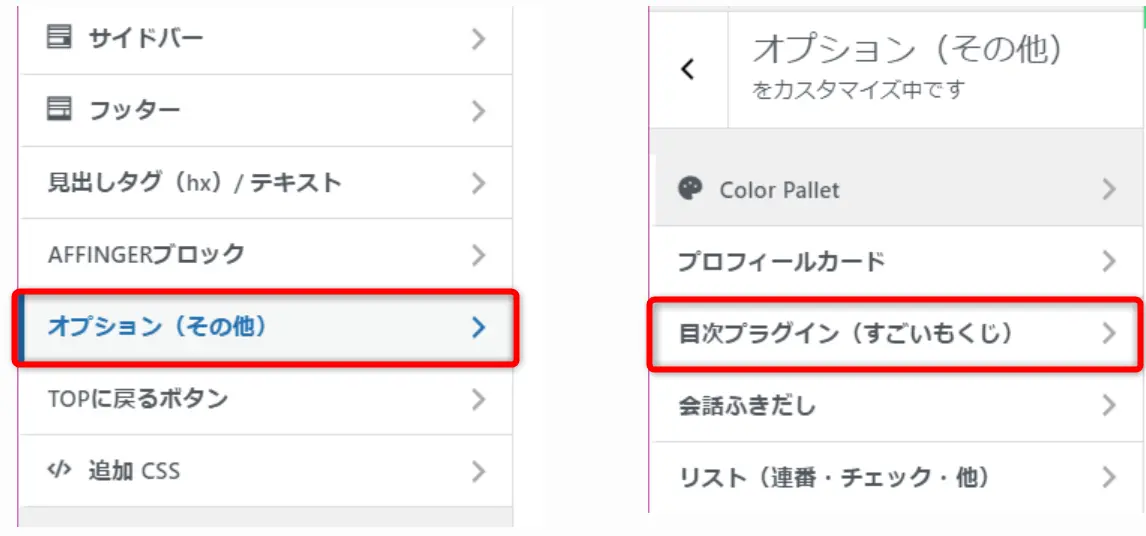The image size is (1146, 536).
Task: Click the palette icon beside Color Pallet
Action: pyautogui.click(x=690, y=189)
